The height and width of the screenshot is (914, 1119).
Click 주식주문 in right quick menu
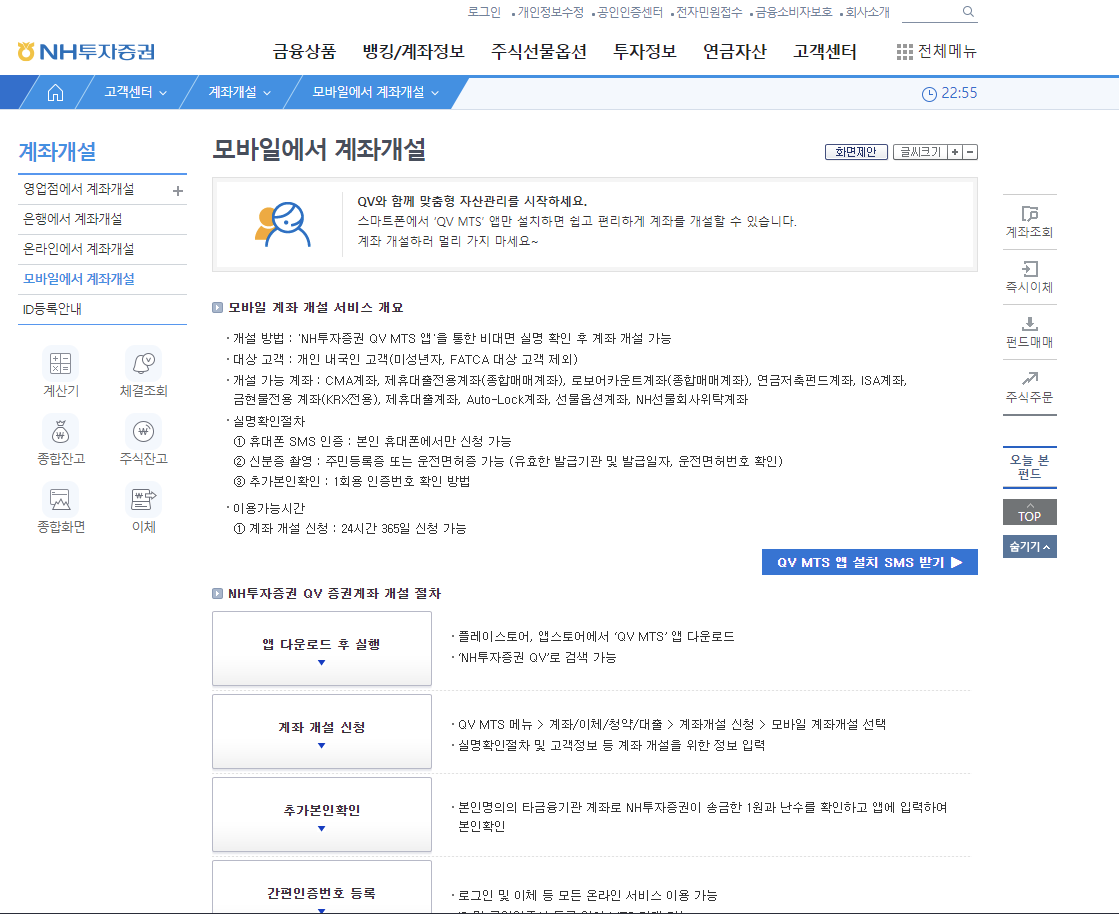[x=1029, y=387]
